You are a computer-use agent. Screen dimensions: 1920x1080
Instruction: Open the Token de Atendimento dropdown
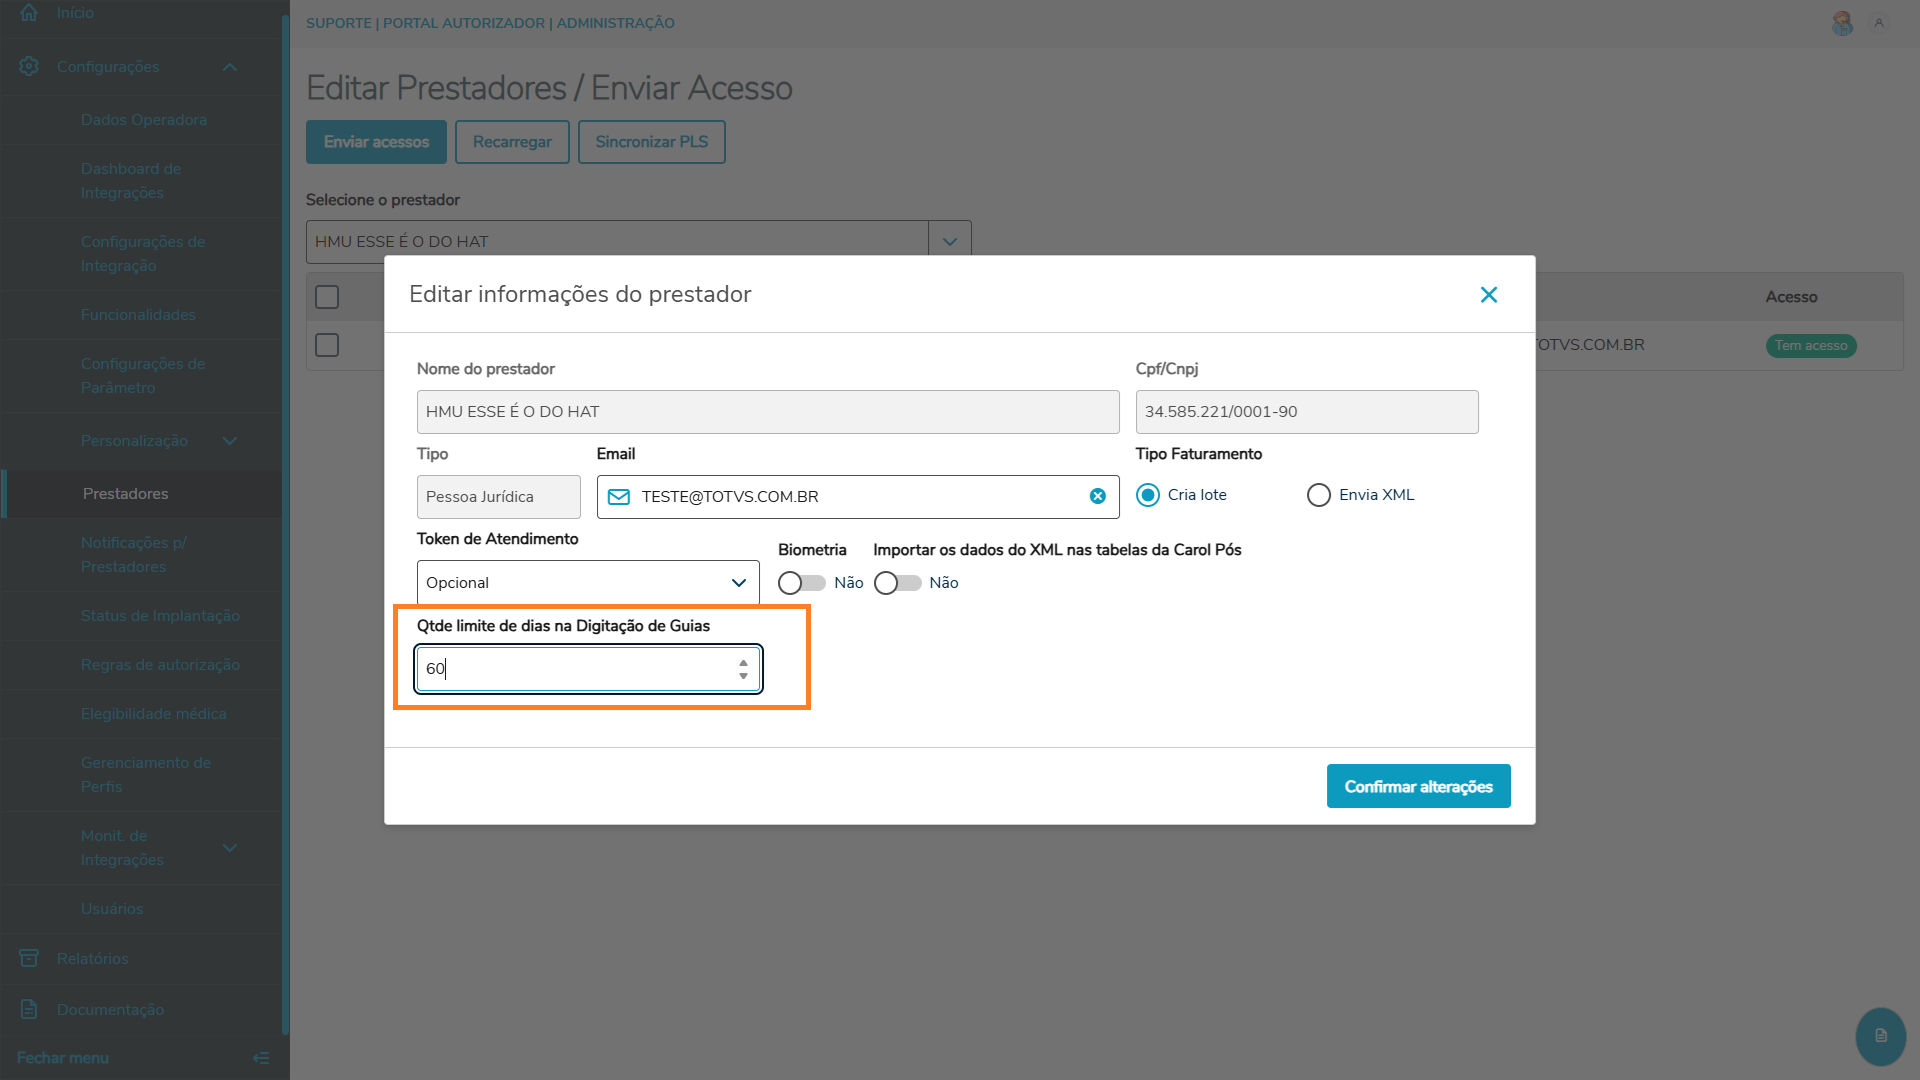(x=588, y=583)
